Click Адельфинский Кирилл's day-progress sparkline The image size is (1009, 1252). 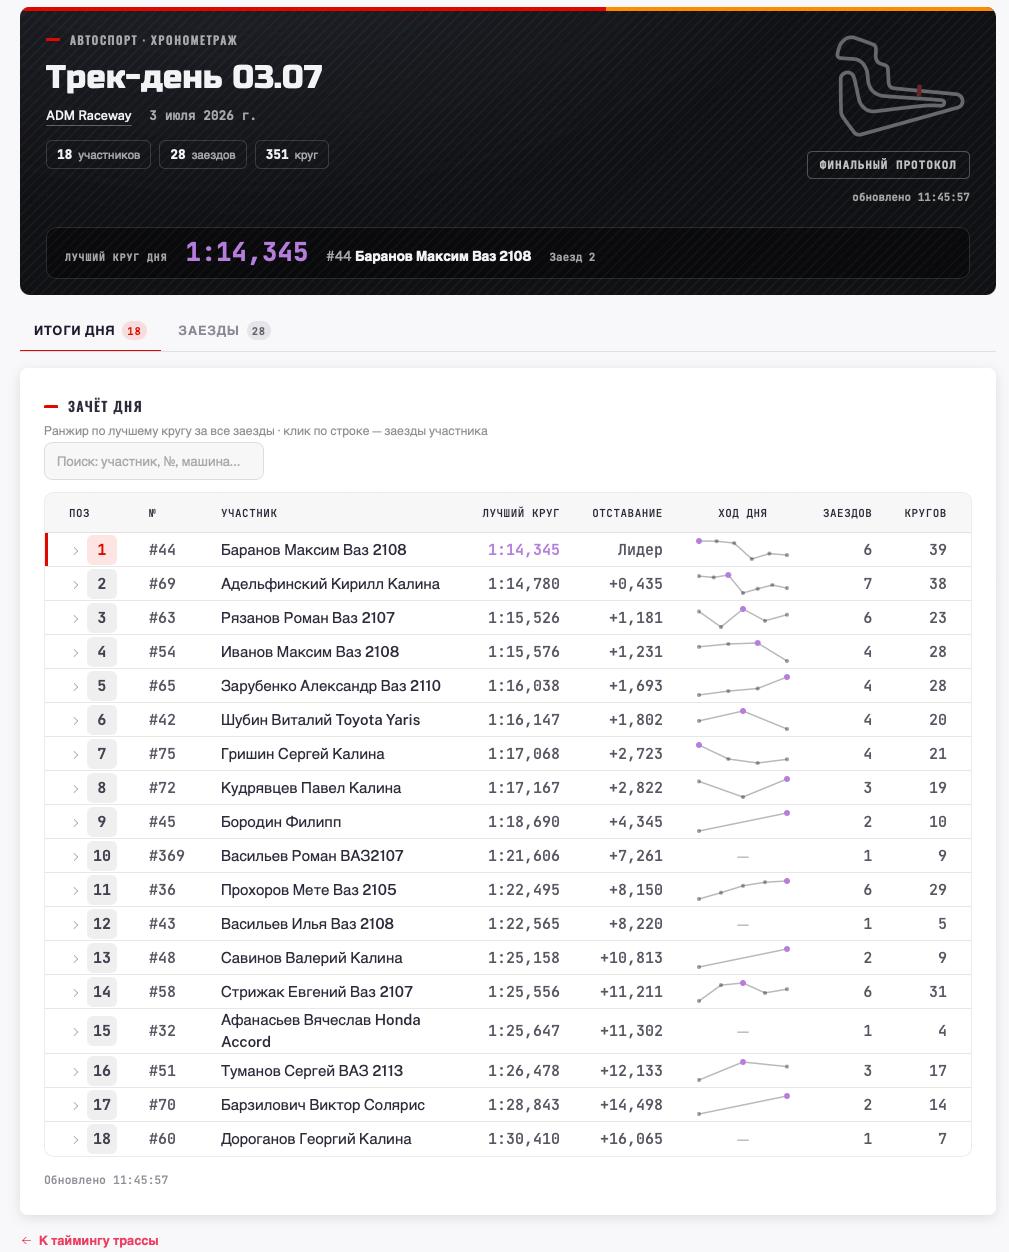(x=743, y=583)
